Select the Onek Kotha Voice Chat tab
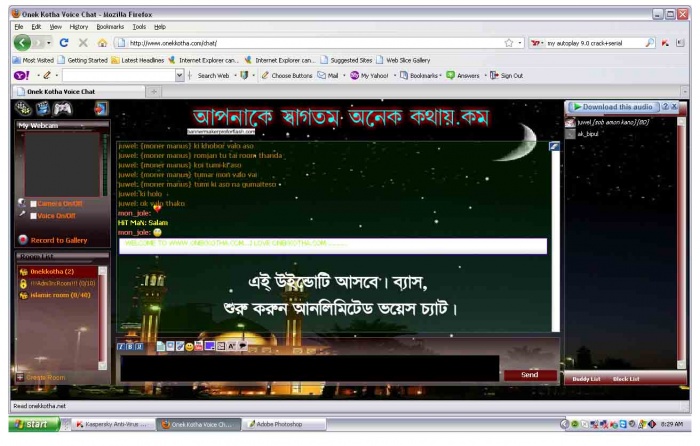 click(79, 92)
